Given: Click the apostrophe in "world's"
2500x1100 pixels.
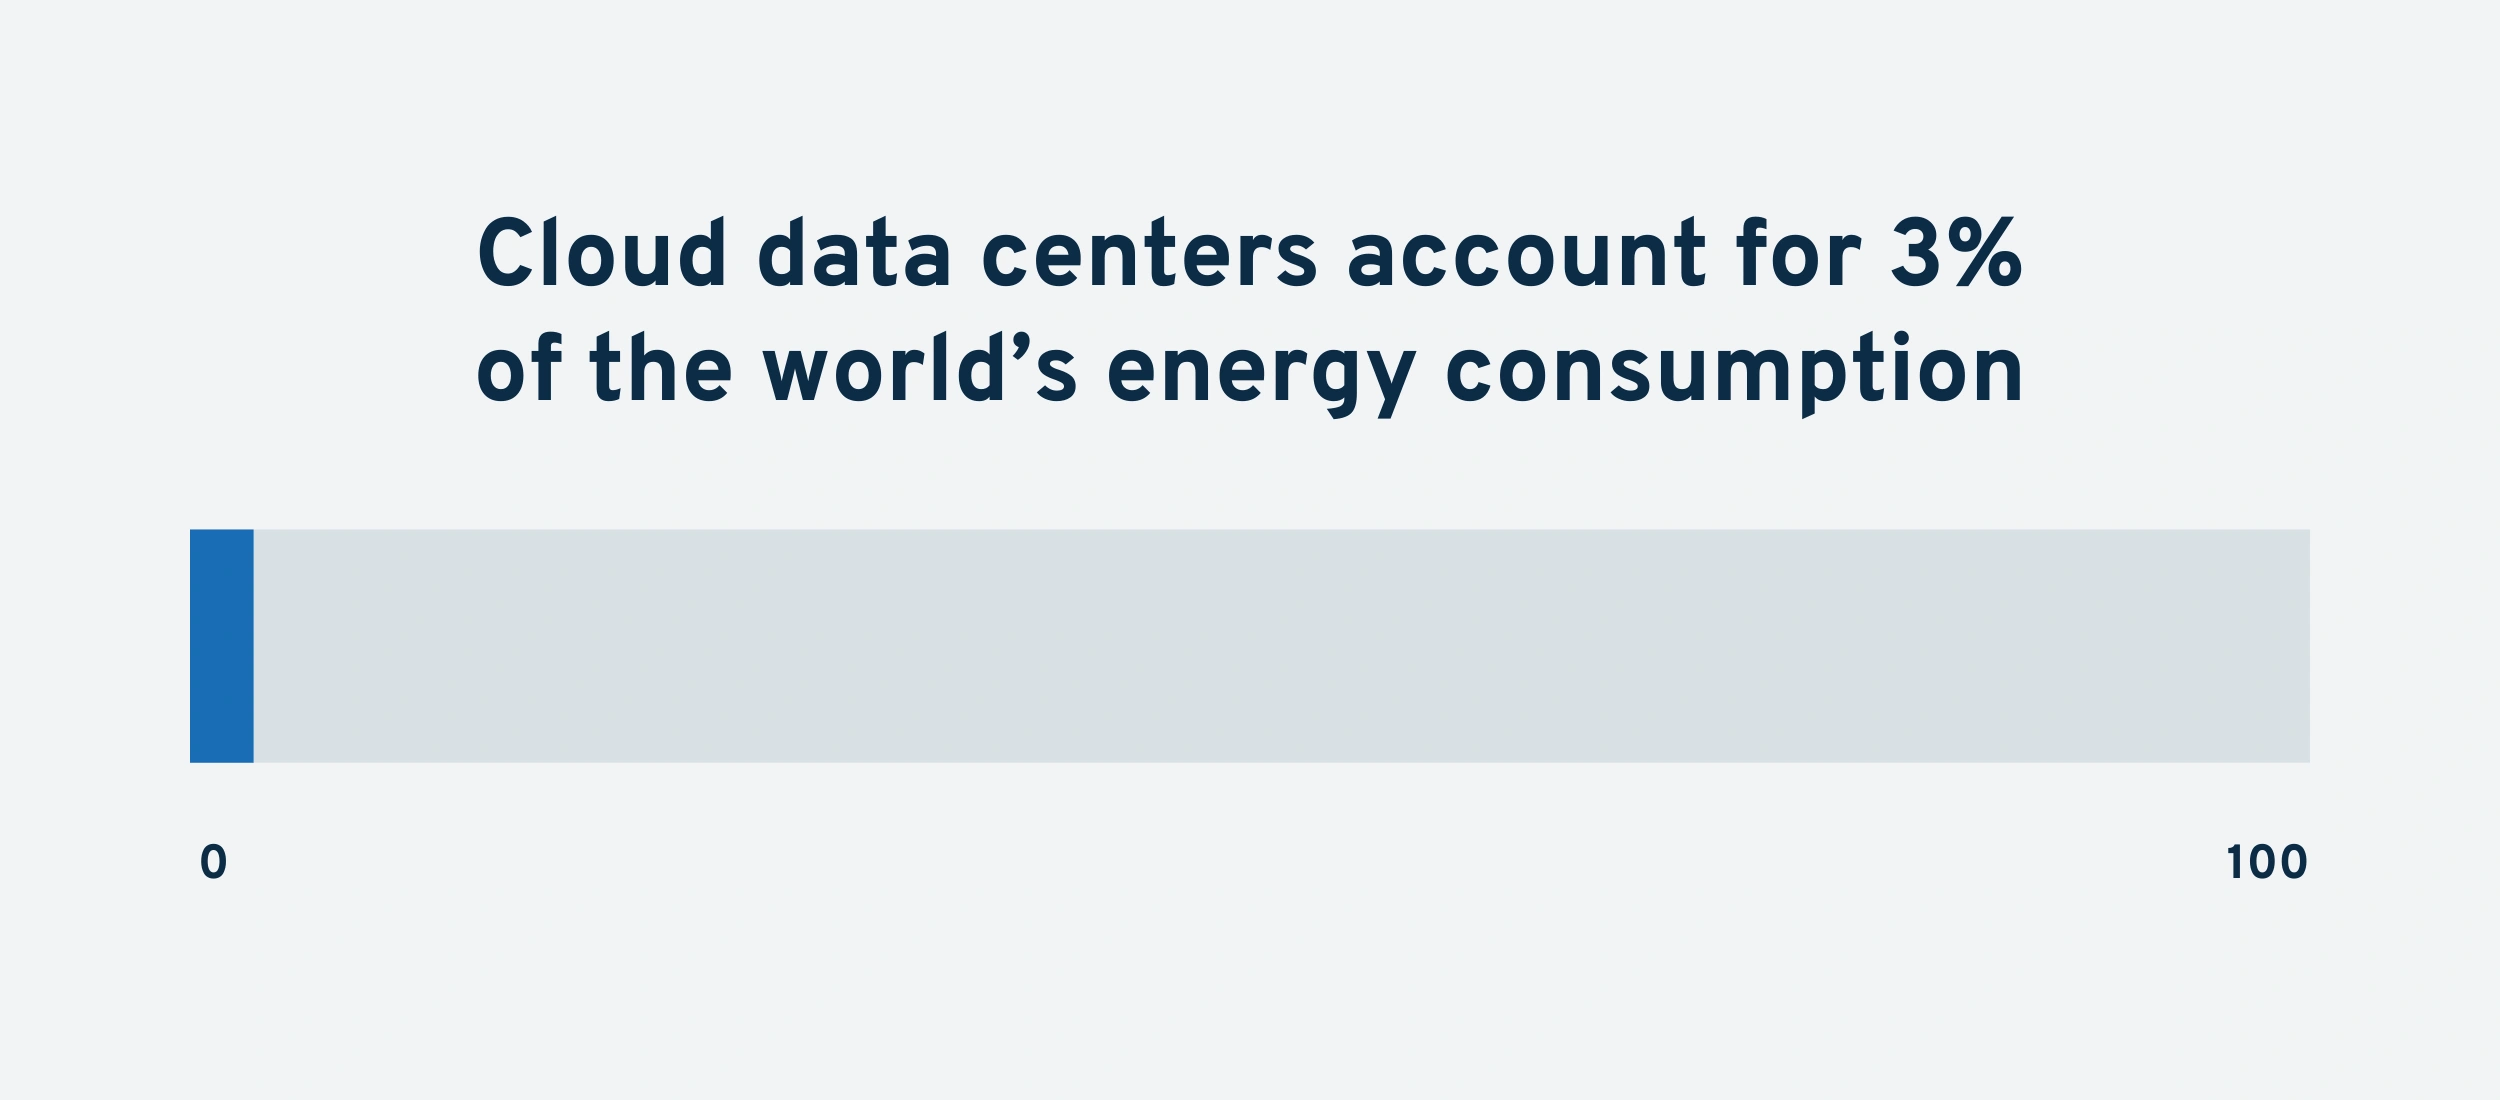Looking at the screenshot, I should (x=1020, y=346).
